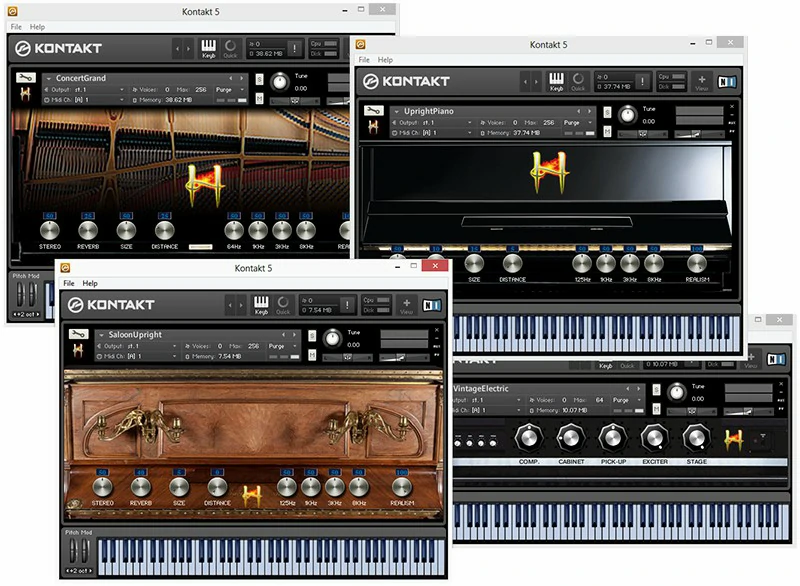Screen dimensions: 800x586
Task: Toggle the Keyb icon in ConcertGrand window
Action: click(209, 48)
